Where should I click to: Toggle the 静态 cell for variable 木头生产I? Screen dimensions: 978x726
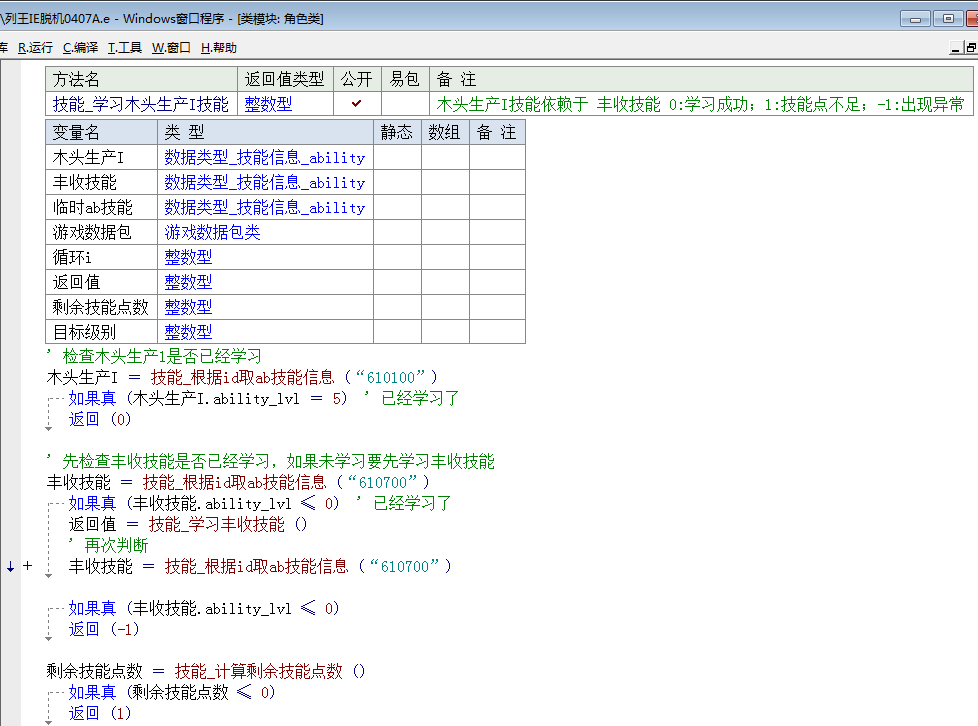pyautogui.click(x=397, y=157)
